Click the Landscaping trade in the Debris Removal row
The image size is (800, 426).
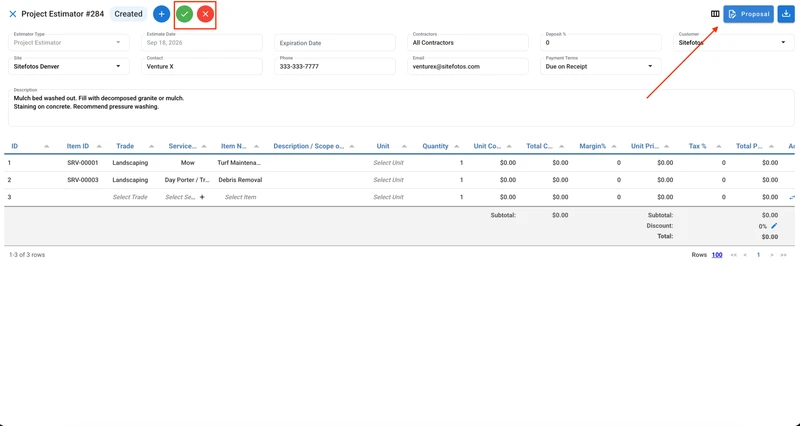pos(130,180)
